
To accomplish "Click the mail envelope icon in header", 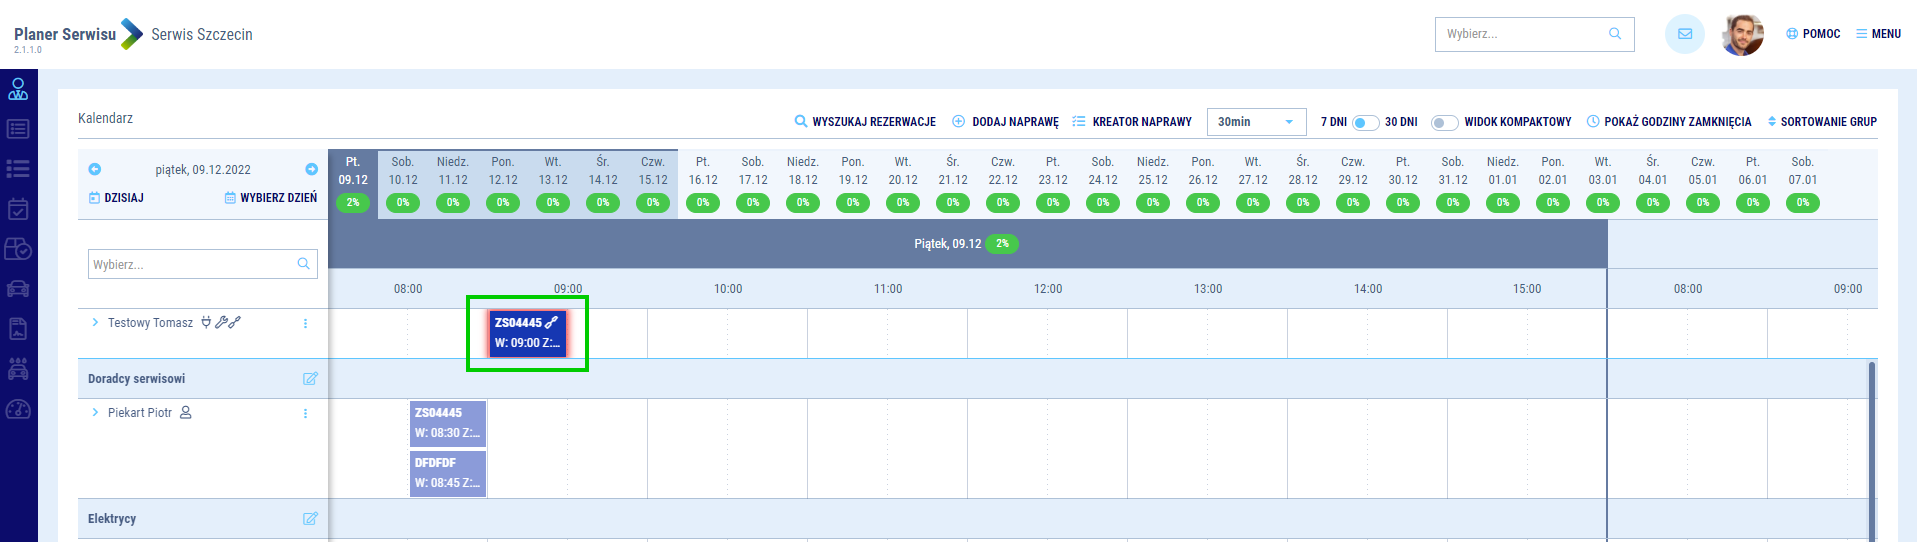I will click(1684, 34).
